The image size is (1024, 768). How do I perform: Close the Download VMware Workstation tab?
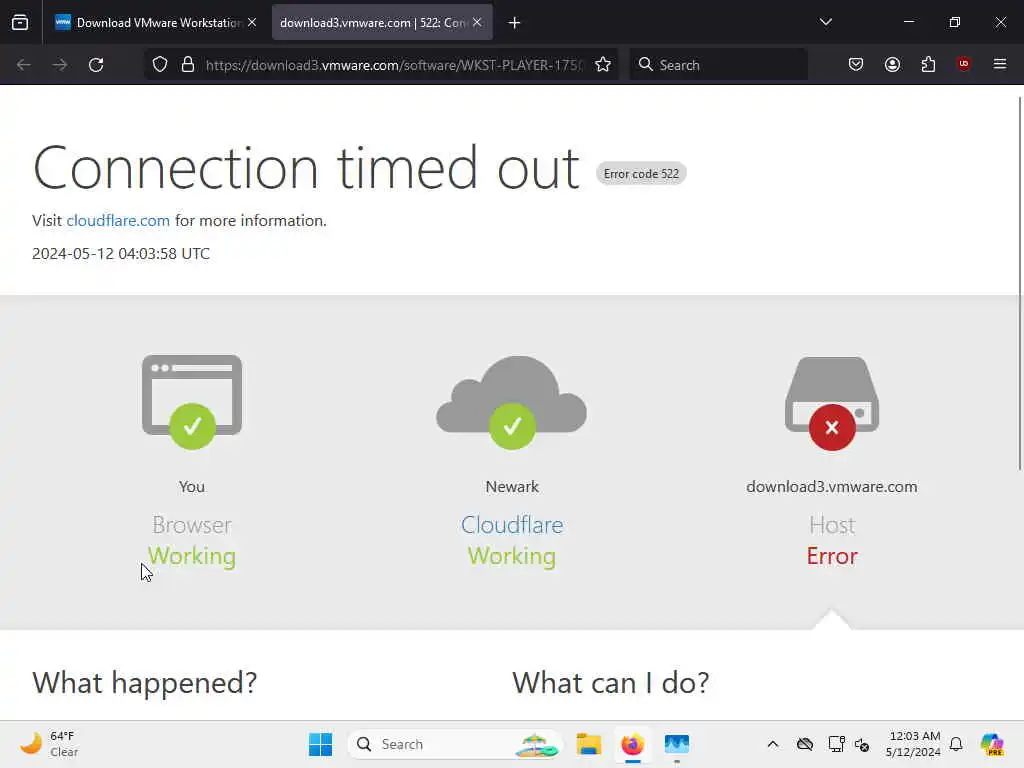pyautogui.click(x=252, y=22)
